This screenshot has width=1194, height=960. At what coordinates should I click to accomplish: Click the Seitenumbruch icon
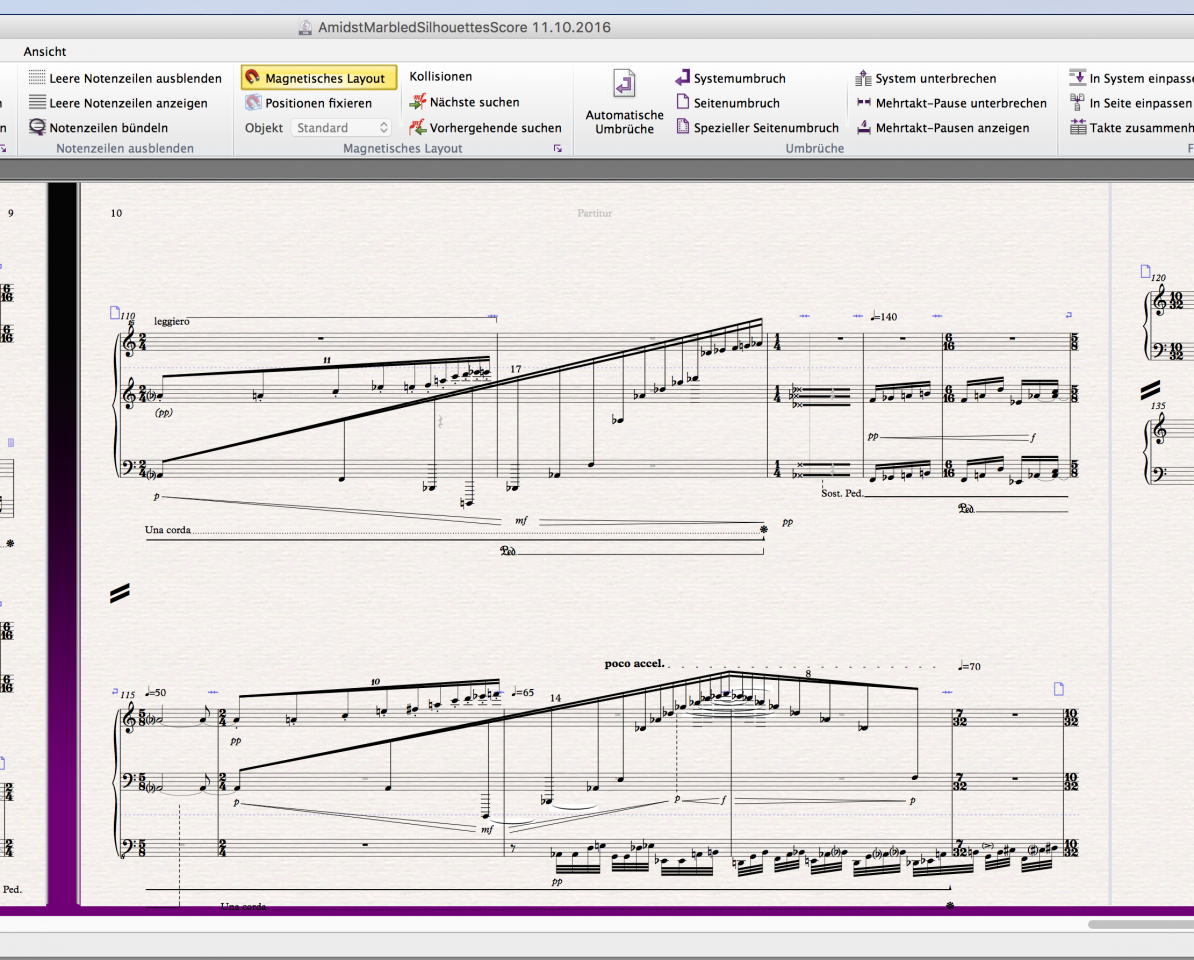(x=682, y=102)
